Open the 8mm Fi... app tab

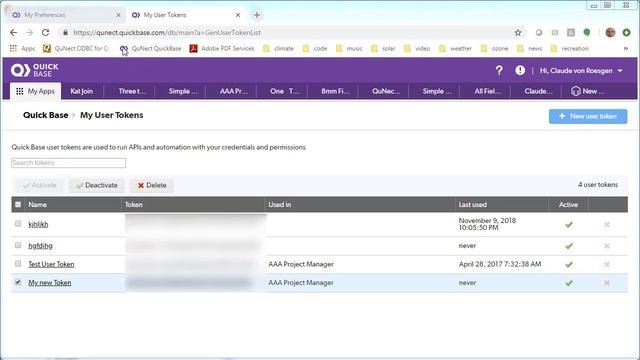point(335,91)
